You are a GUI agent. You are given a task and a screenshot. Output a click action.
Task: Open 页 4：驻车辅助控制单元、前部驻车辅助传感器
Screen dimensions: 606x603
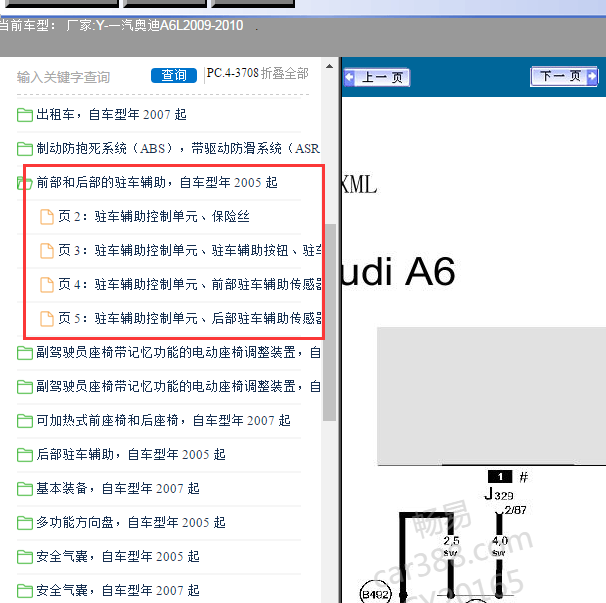click(x=190, y=284)
